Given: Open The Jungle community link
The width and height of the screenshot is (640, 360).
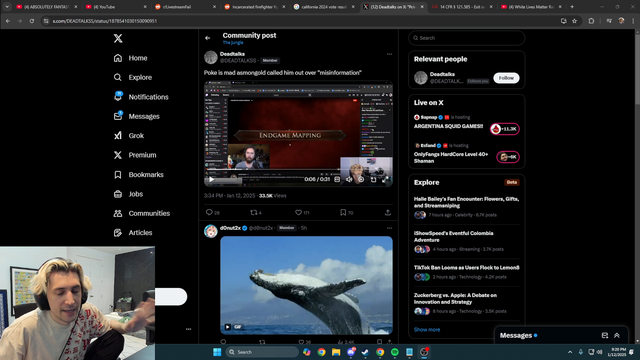Looking at the screenshot, I should click(233, 42).
